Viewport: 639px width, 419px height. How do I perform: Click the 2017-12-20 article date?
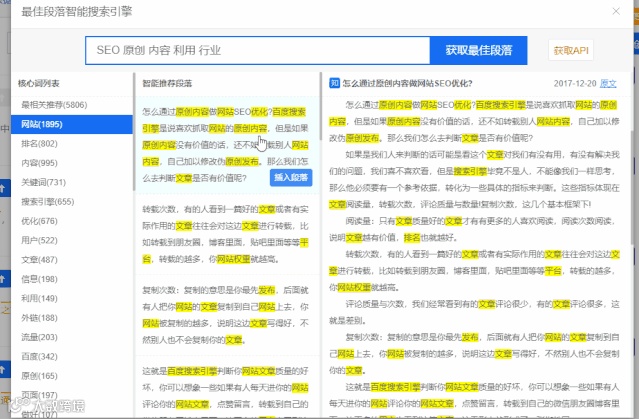coord(575,84)
